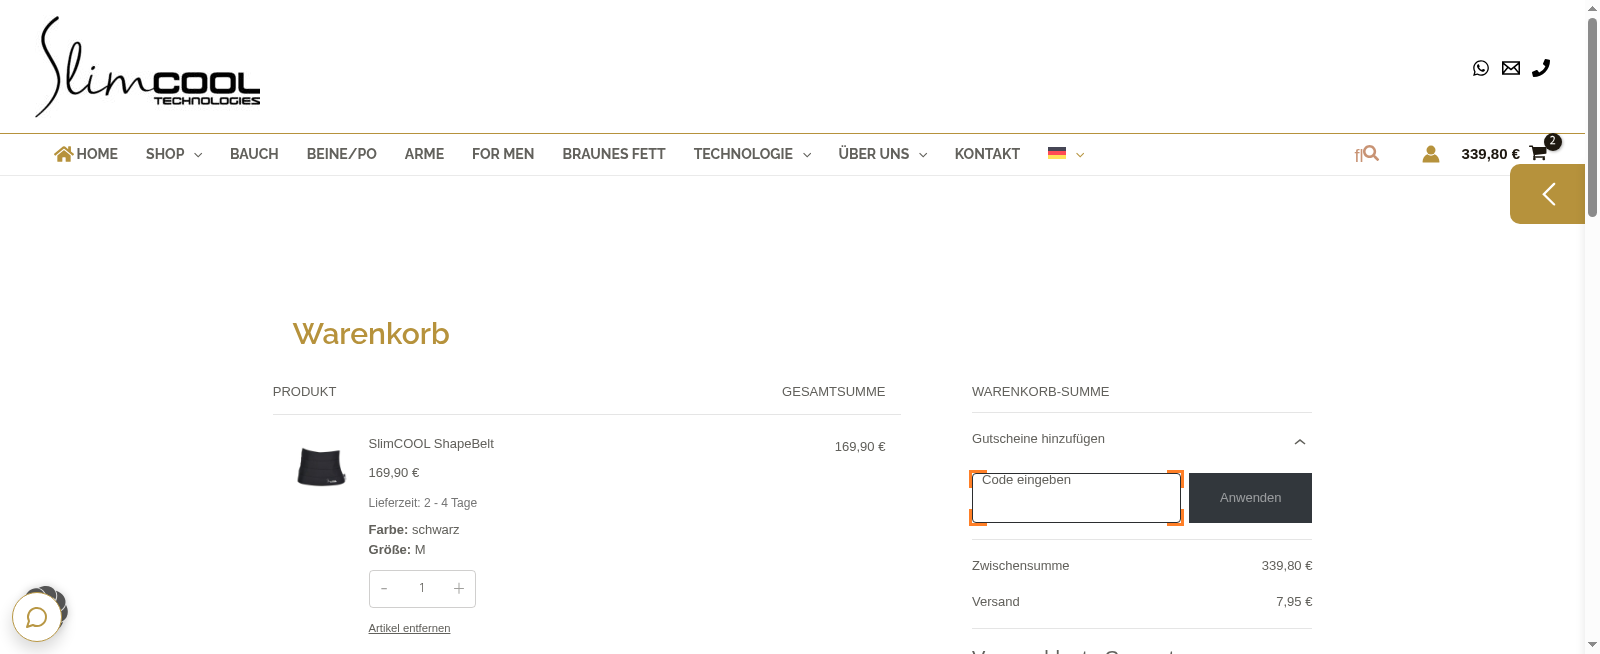Open the user account icon

click(1430, 154)
